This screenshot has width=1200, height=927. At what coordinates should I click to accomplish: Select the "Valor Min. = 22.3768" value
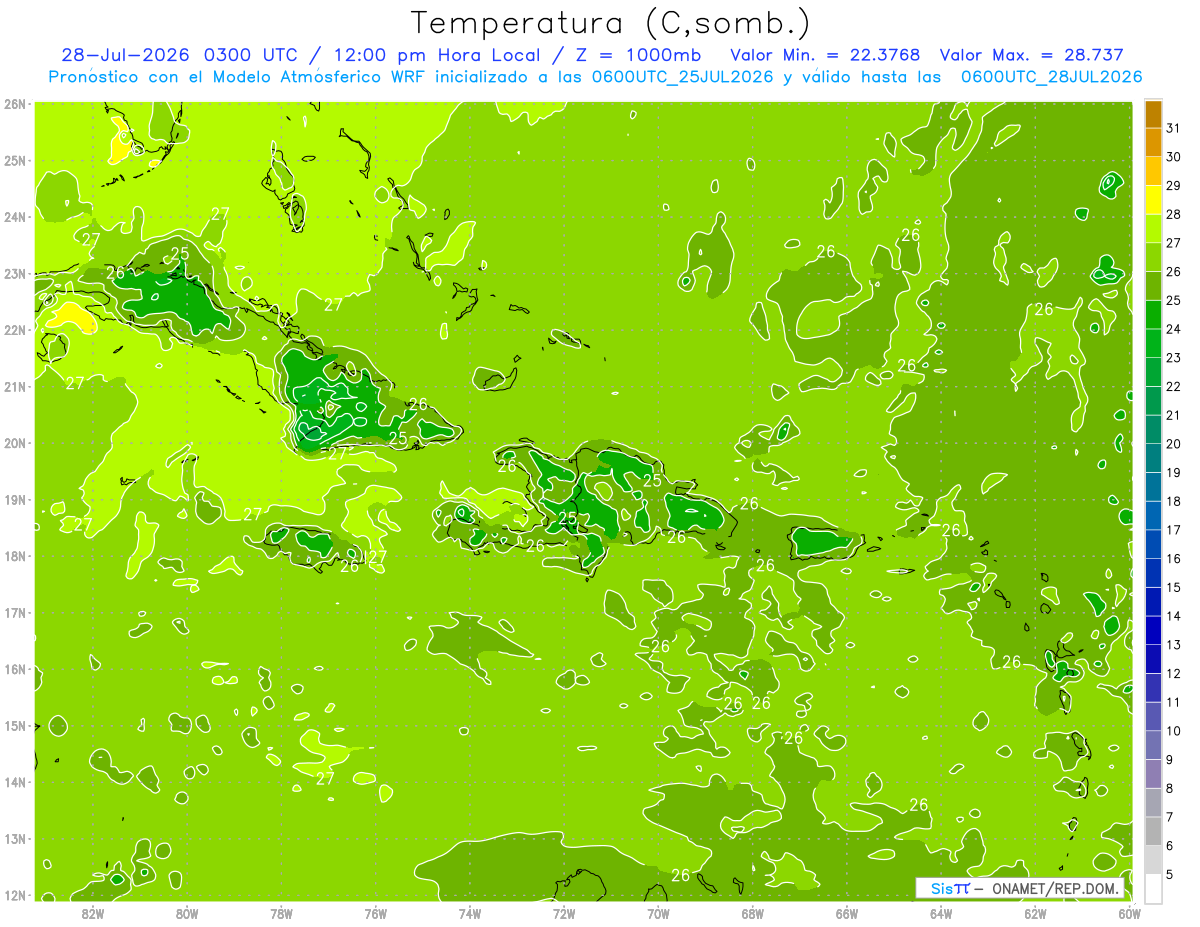[x=825, y=55]
